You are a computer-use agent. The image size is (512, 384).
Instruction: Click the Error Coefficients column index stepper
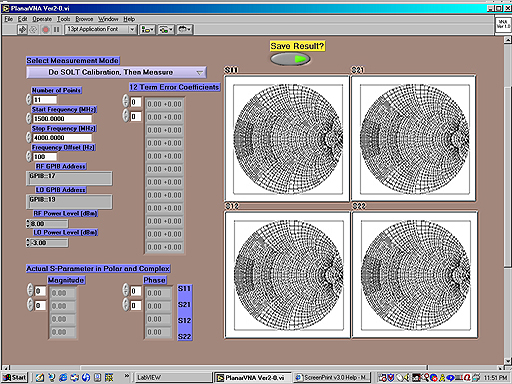[126, 116]
